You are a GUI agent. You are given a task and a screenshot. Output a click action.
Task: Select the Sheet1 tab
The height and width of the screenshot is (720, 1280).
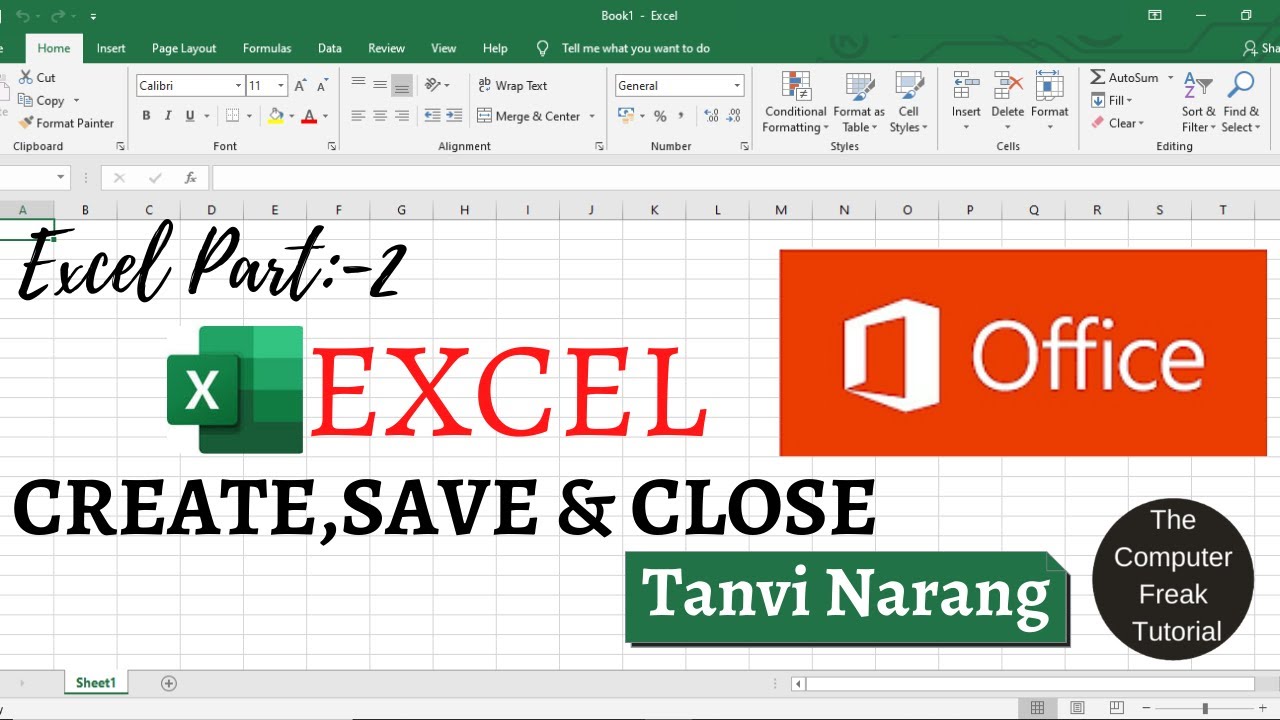click(x=96, y=683)
